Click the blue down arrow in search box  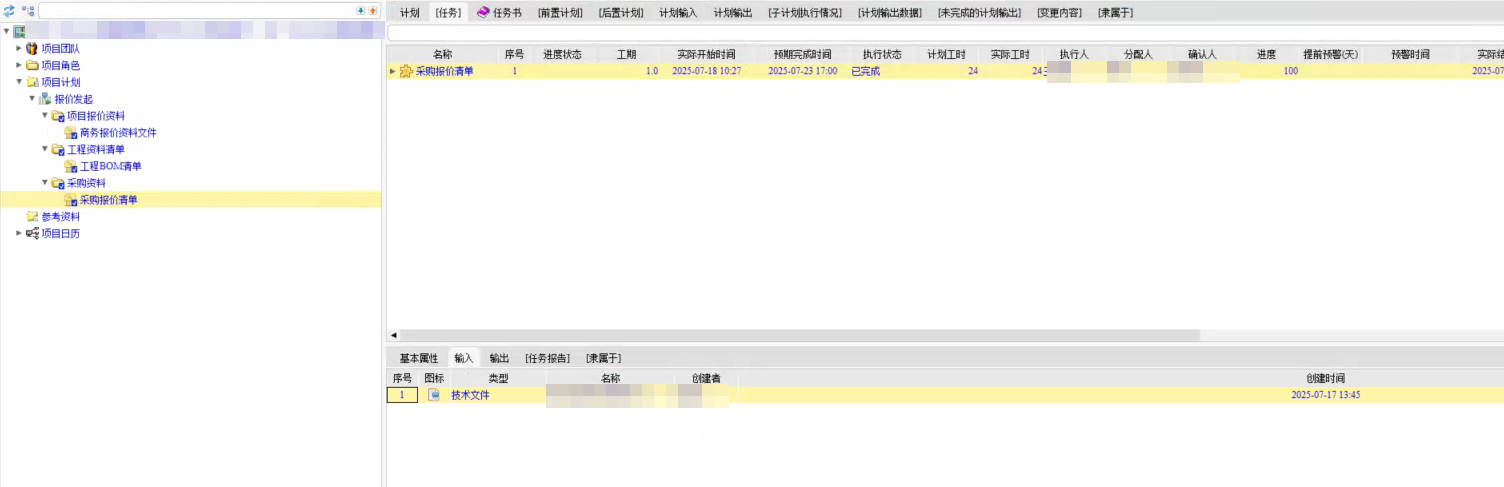point(361,10)
